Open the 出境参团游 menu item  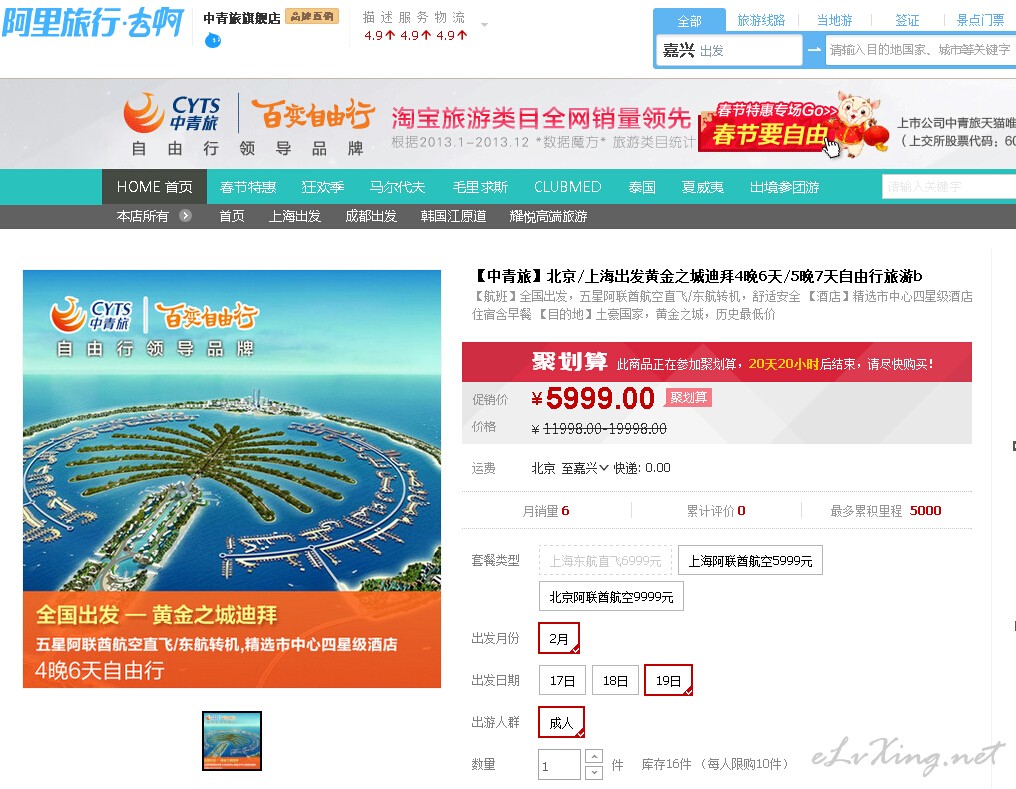(785, 187)
